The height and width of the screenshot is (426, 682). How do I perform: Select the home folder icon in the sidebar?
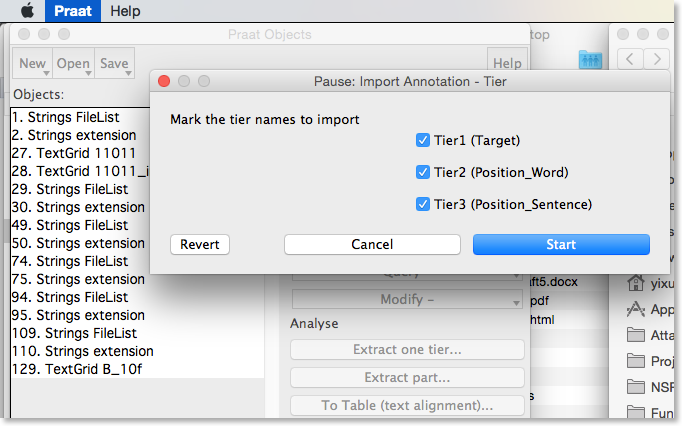(635, 283)
